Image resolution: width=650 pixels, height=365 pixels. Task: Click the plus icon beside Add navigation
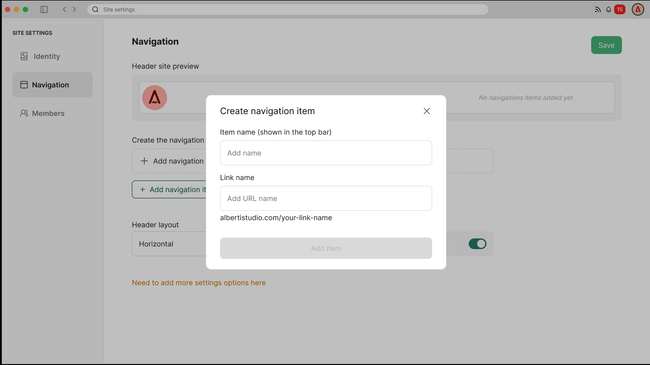click(x=144, y=161)
